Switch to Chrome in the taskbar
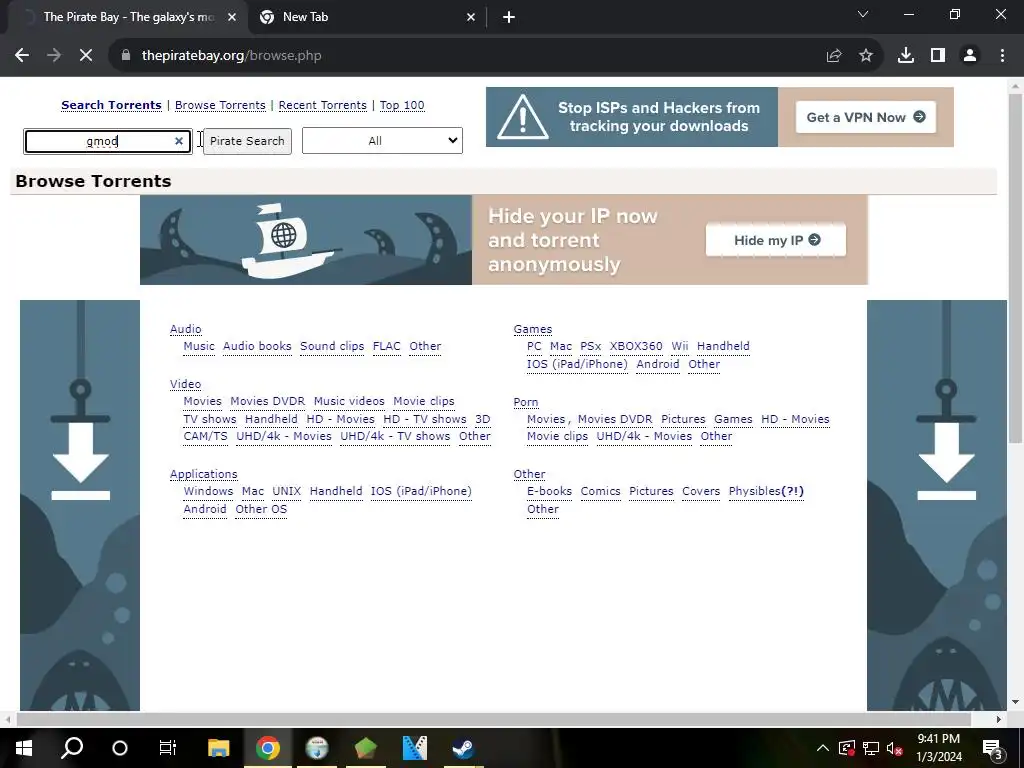 (x=268, y=748)
